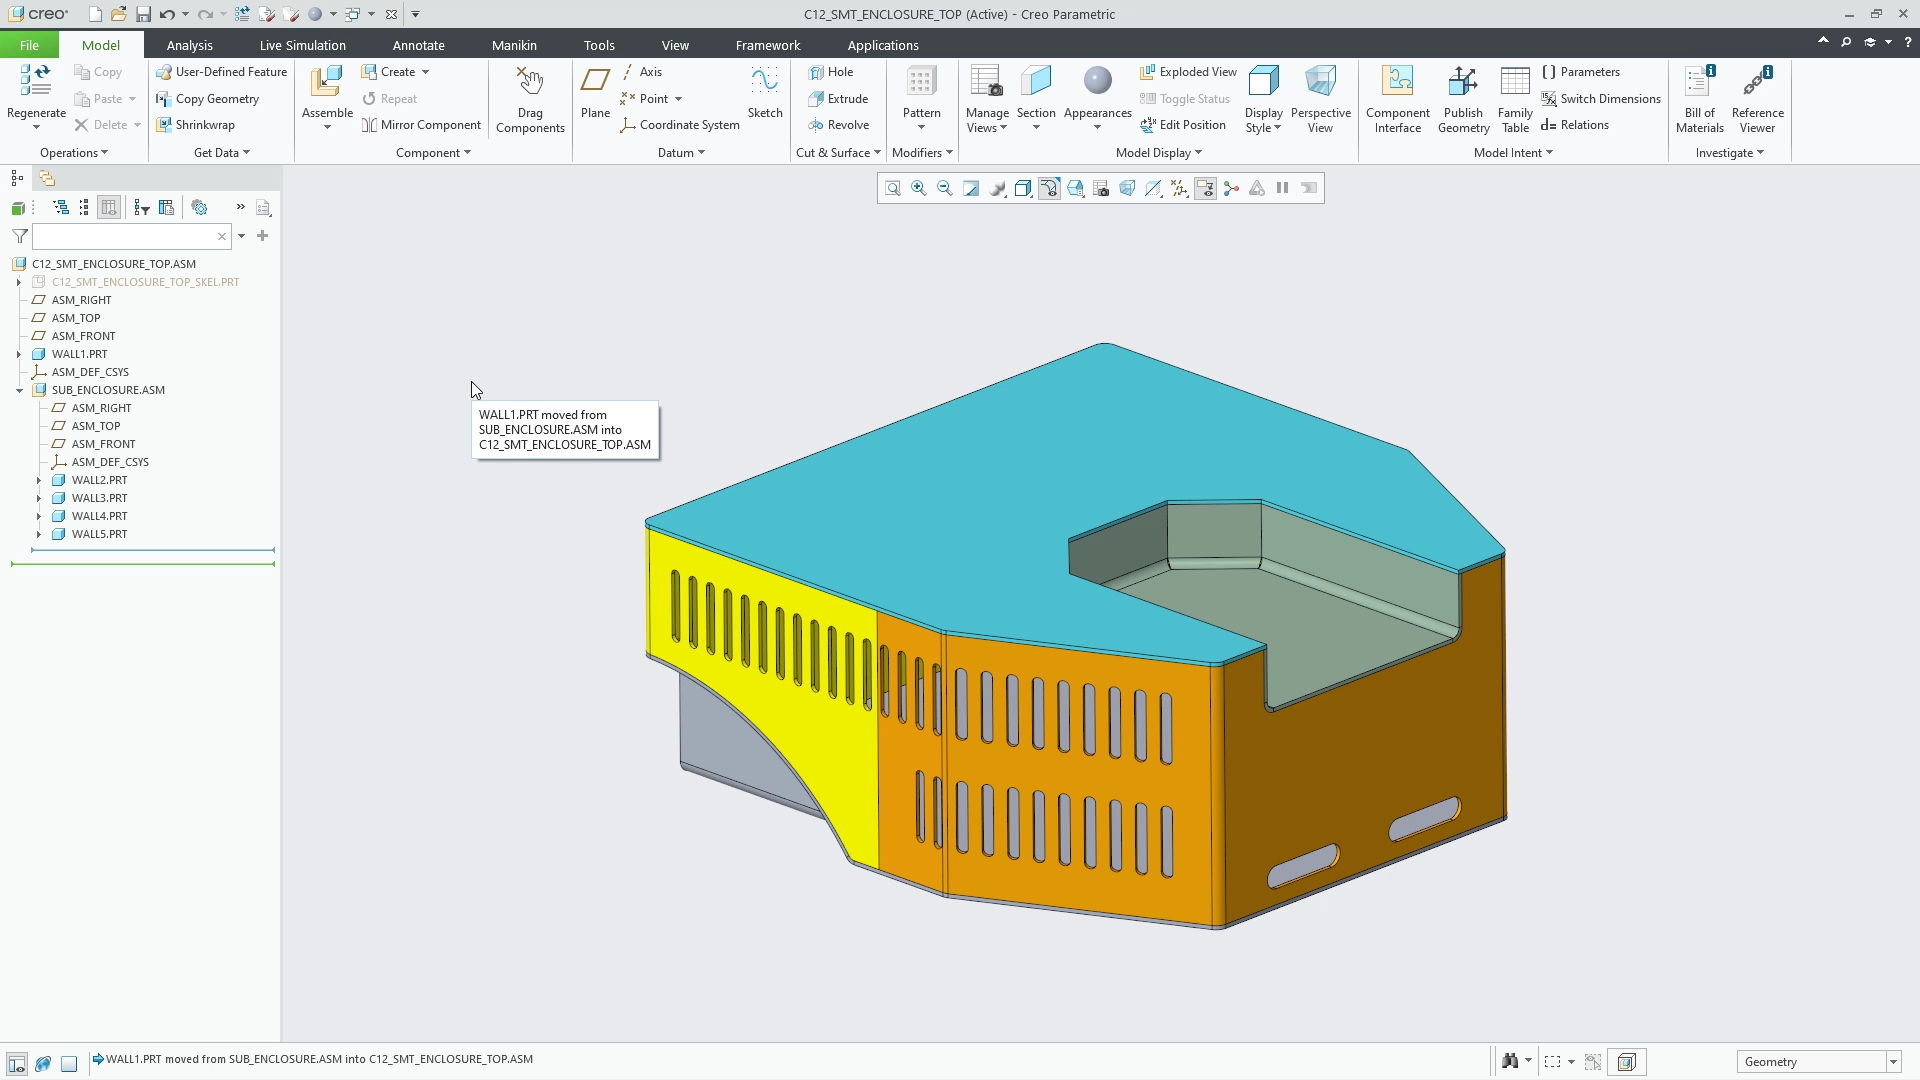Expand the Datum group dropdown
Image resolution: width=1920 pixels, height=1080 pixels.
click(x=681, y=153)
